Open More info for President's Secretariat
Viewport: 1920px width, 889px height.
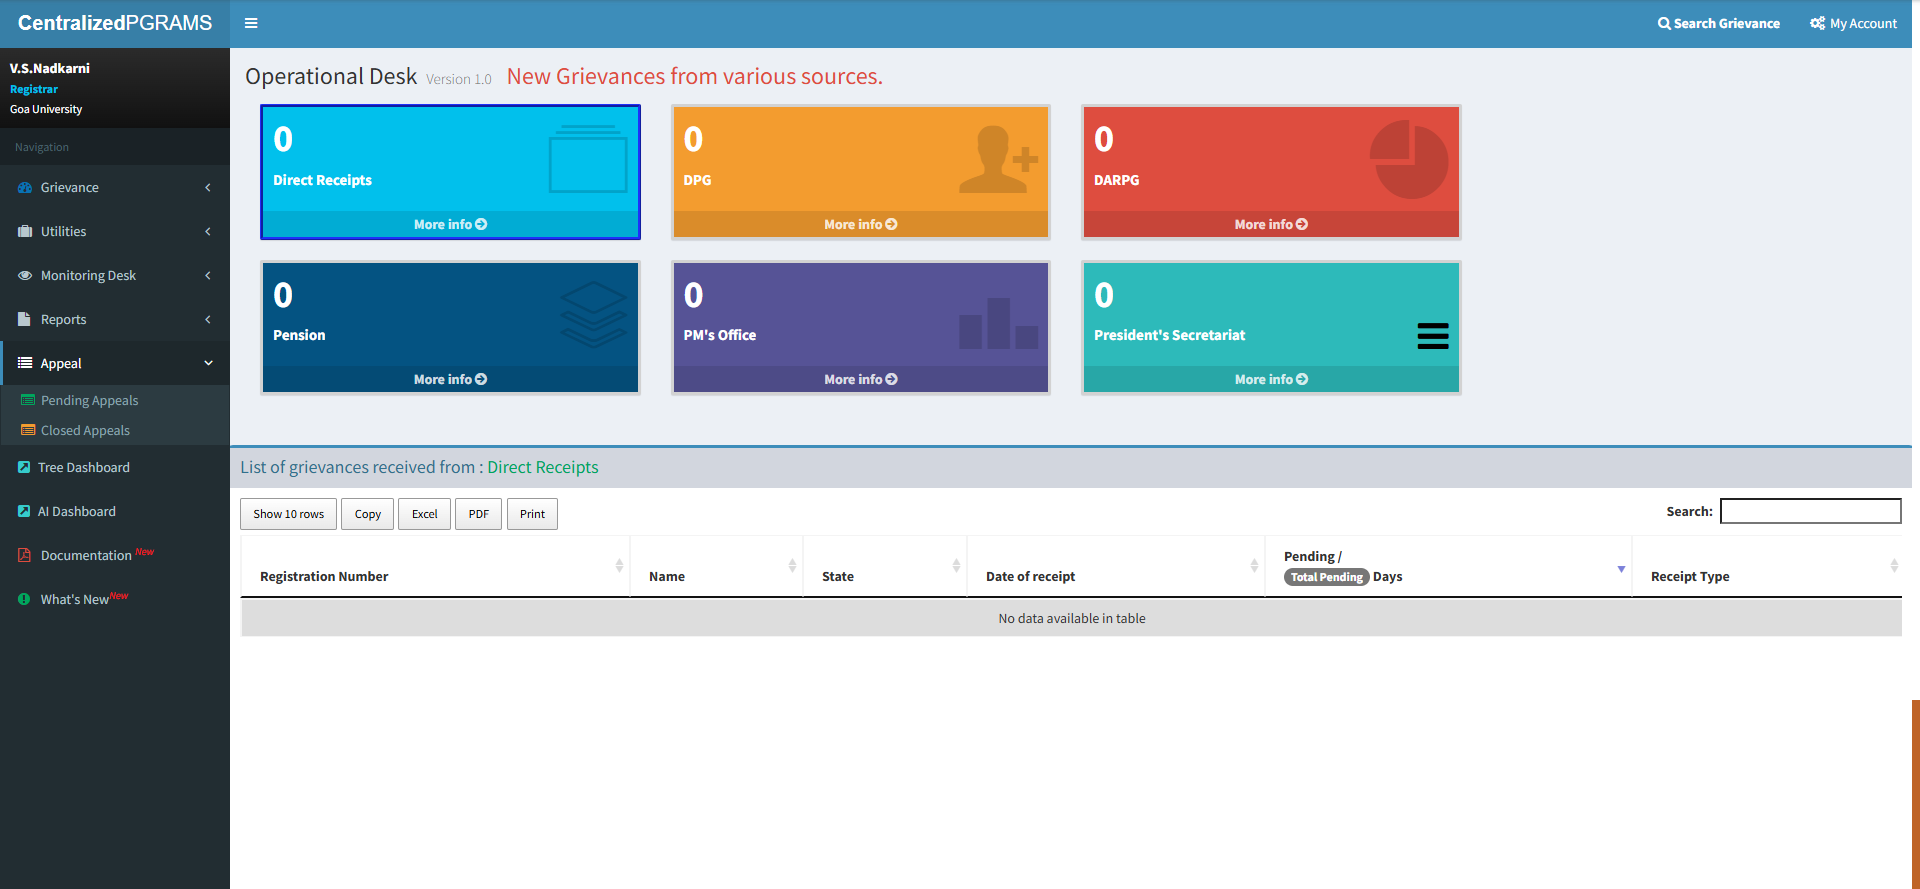[1271, 379]
